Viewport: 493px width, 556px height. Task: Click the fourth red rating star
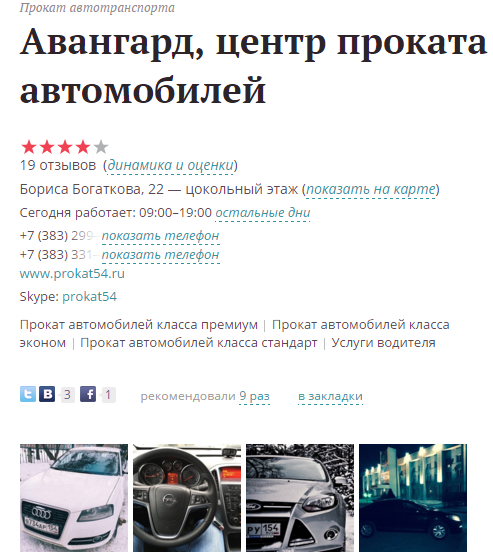83,147
